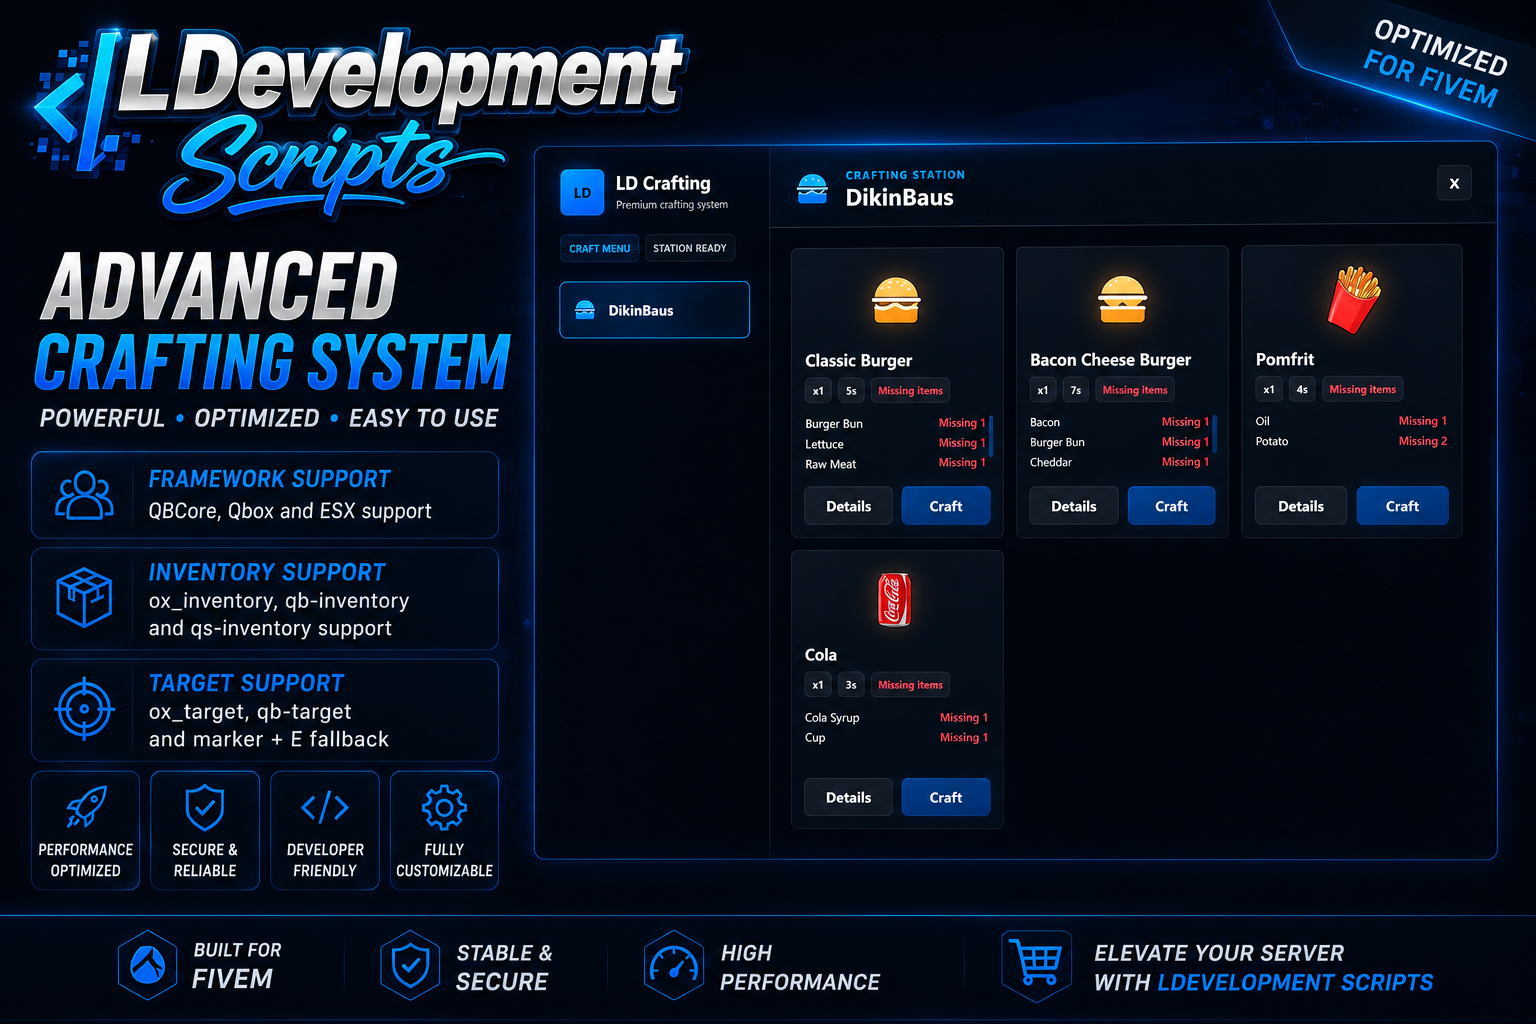
Task: Open Details for Cola
Action: coord(848,797)
